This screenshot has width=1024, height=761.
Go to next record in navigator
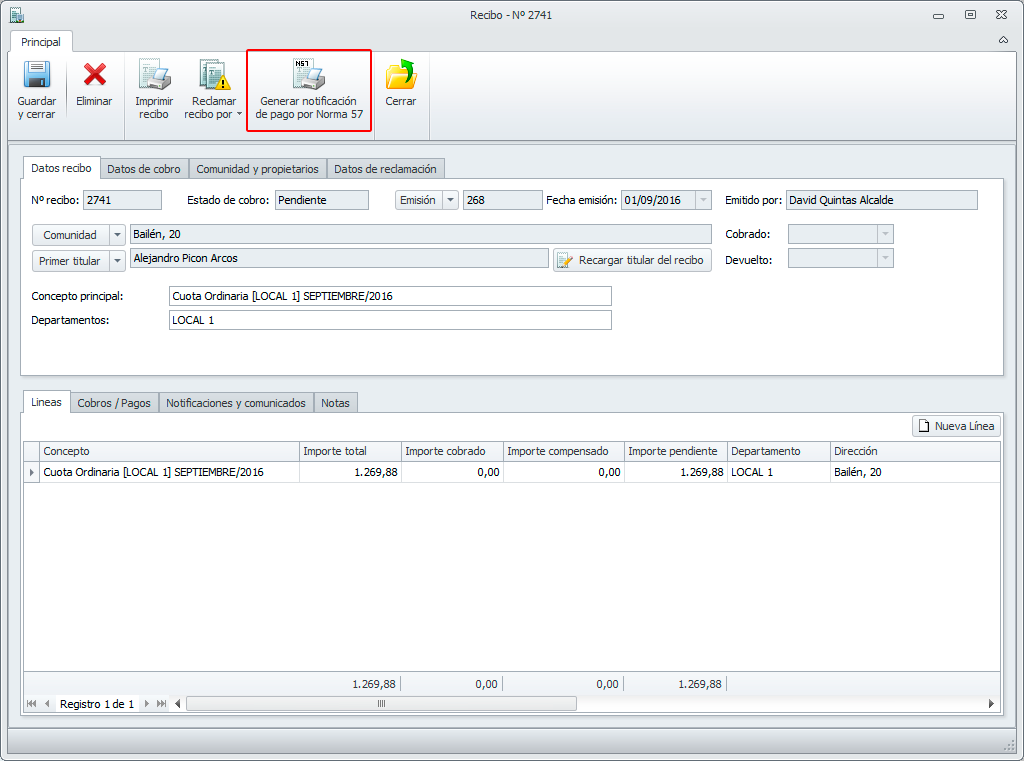(146, 704)
